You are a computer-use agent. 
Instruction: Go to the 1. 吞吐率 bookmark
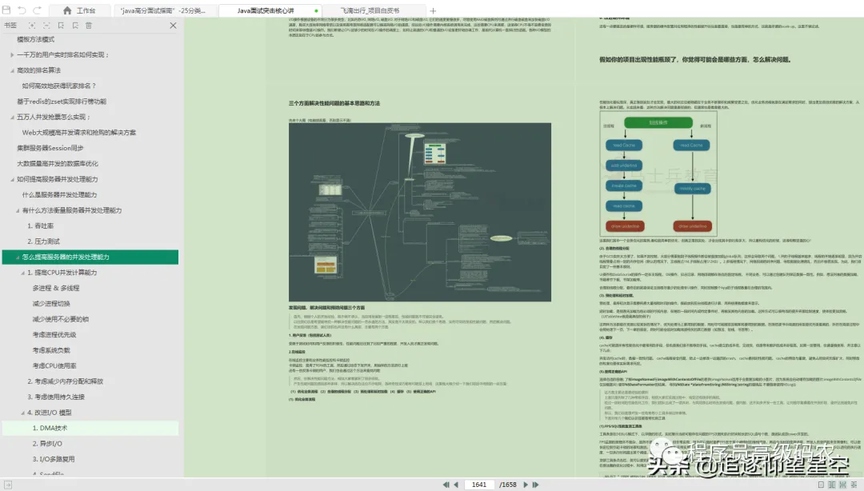pyautogui.click(x=41, y=226)
